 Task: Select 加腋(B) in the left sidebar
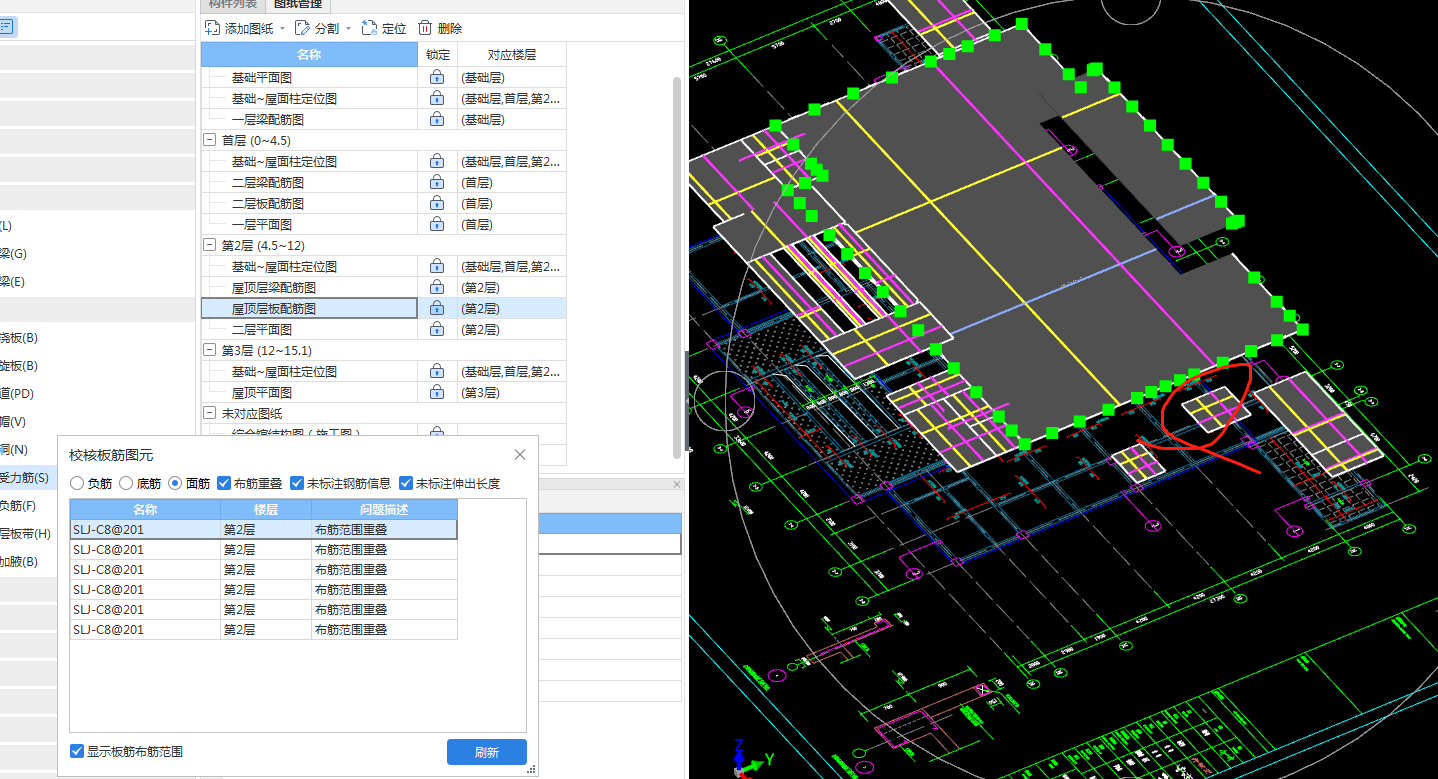(19, 561)
